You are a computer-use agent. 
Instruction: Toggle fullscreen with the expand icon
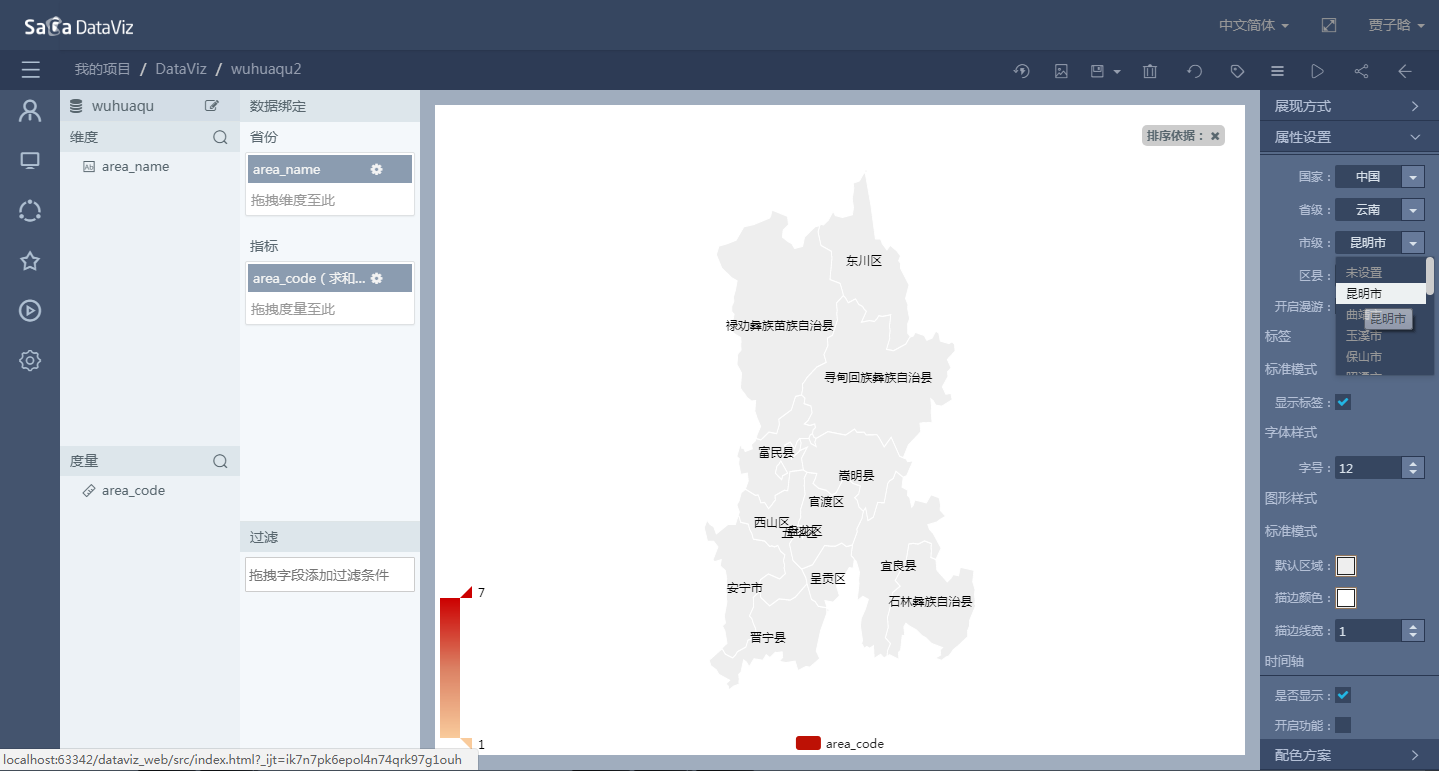click(1329, 25)
